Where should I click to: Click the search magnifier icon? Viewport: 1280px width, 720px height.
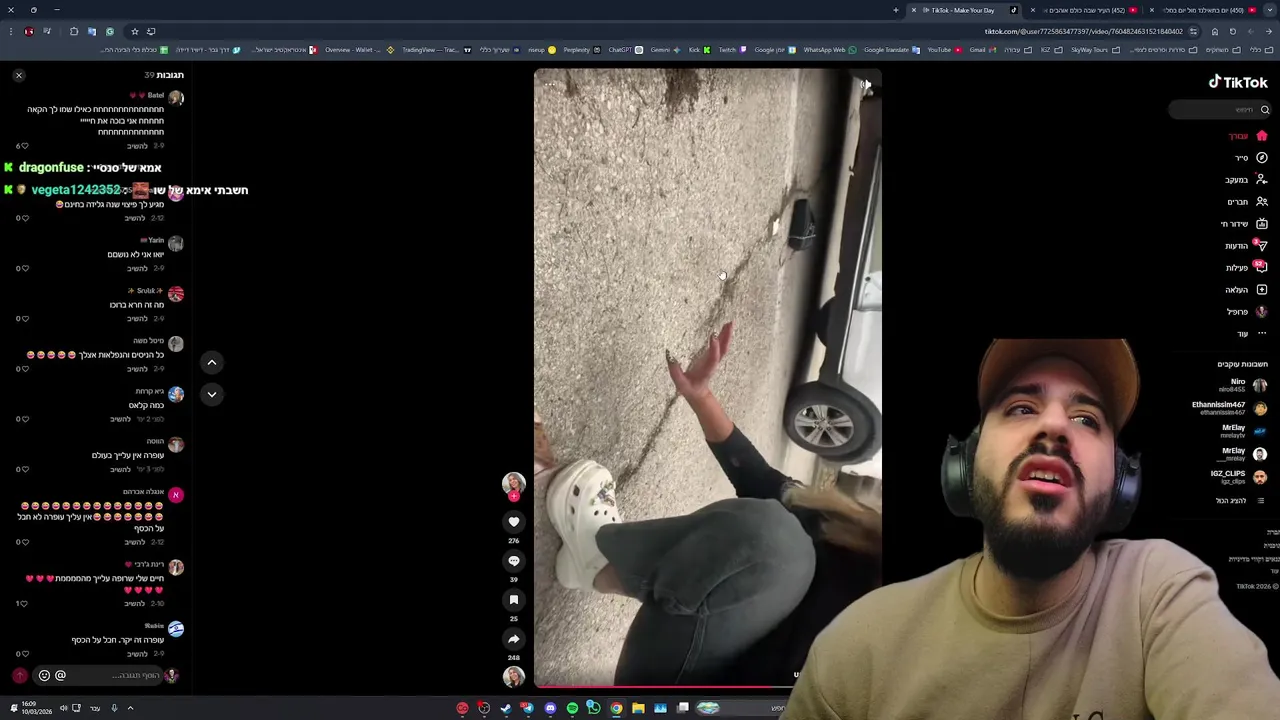coord(1265,110)
